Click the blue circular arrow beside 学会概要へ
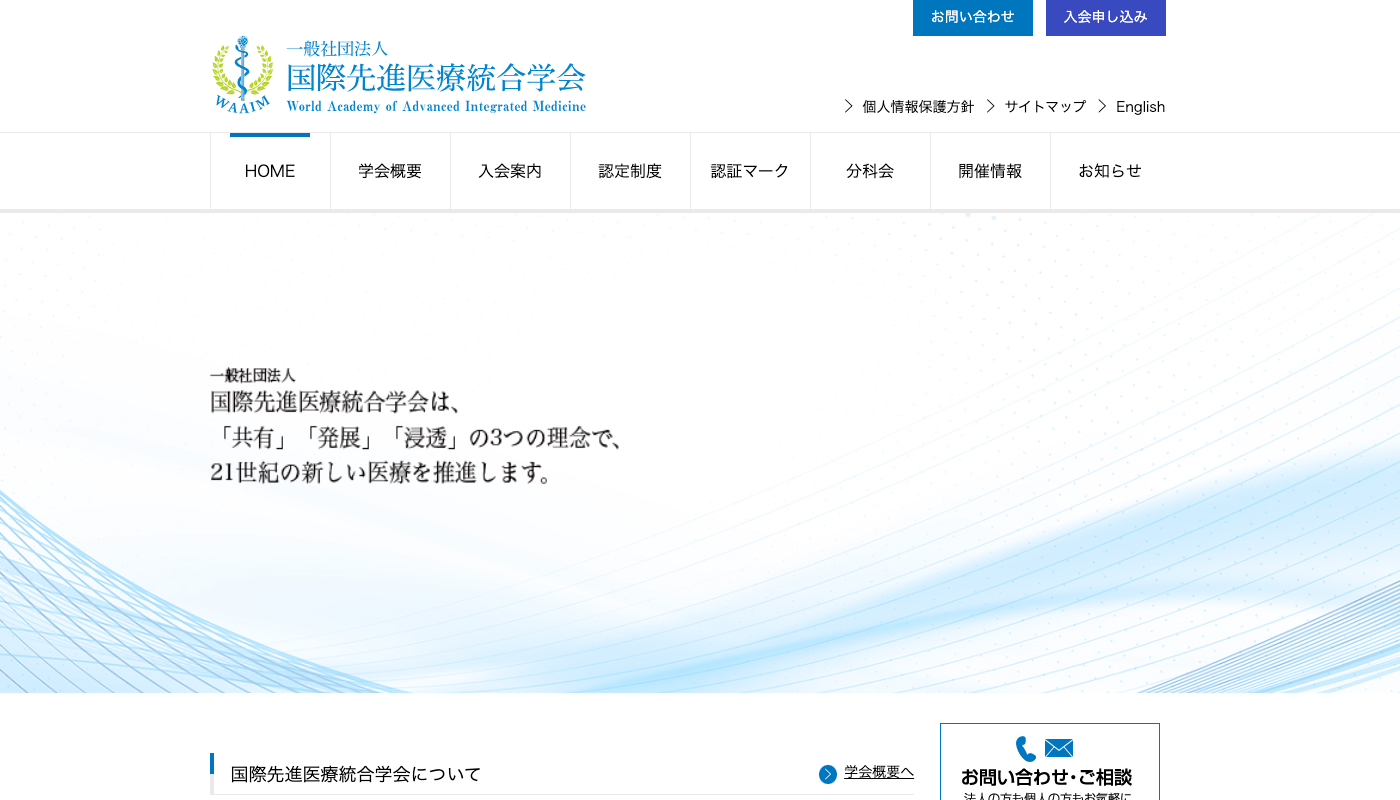 pos(827,773)
